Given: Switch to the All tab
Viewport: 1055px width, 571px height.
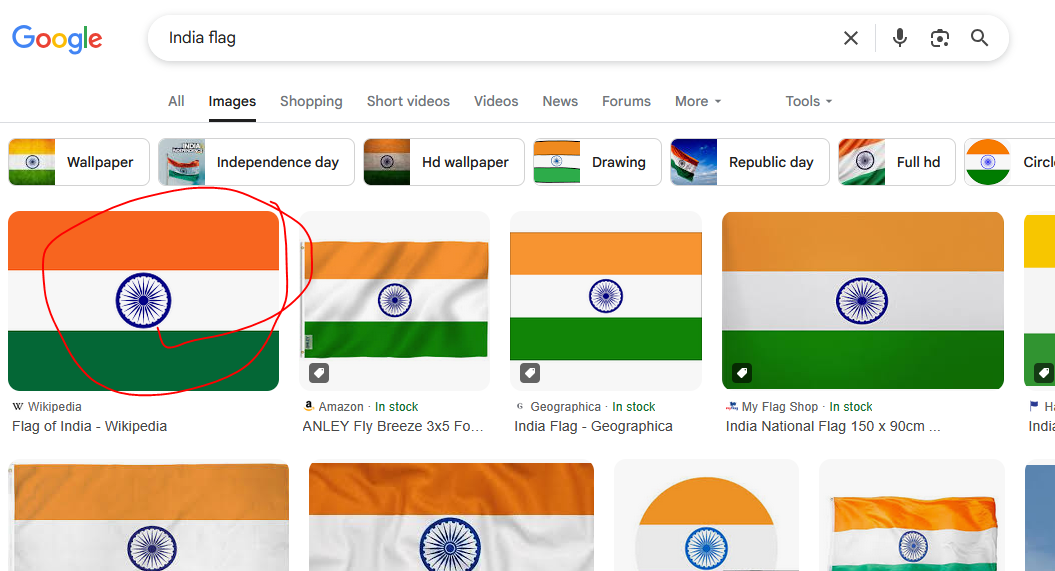Looking at the screenshot, I should 176,101.
